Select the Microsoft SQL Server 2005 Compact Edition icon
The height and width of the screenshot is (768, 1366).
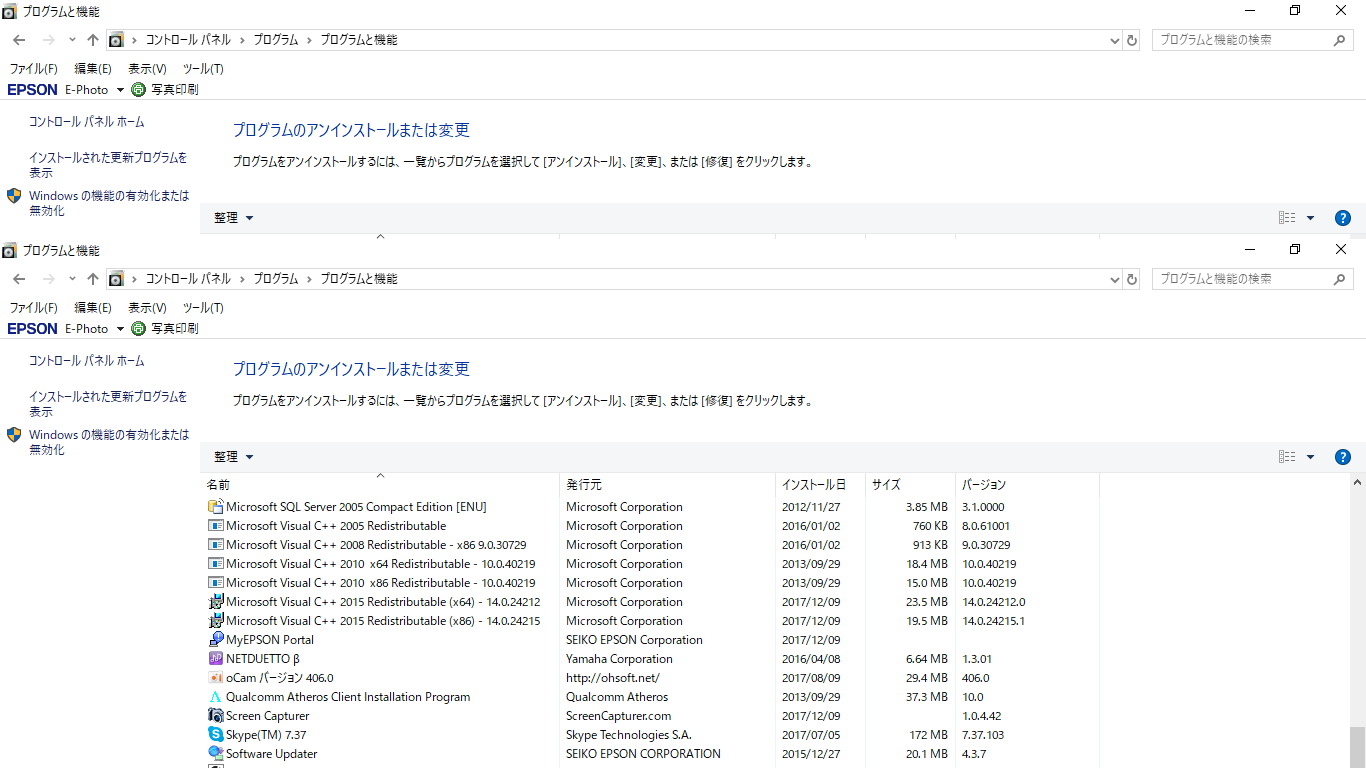(215, 507)
